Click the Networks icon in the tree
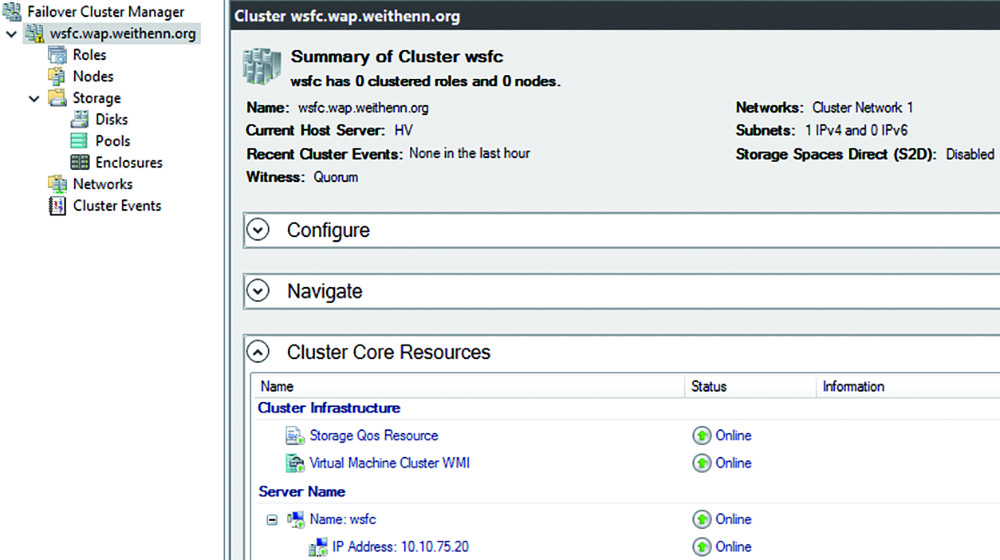Screen dimensions: 1000x560 57,184
